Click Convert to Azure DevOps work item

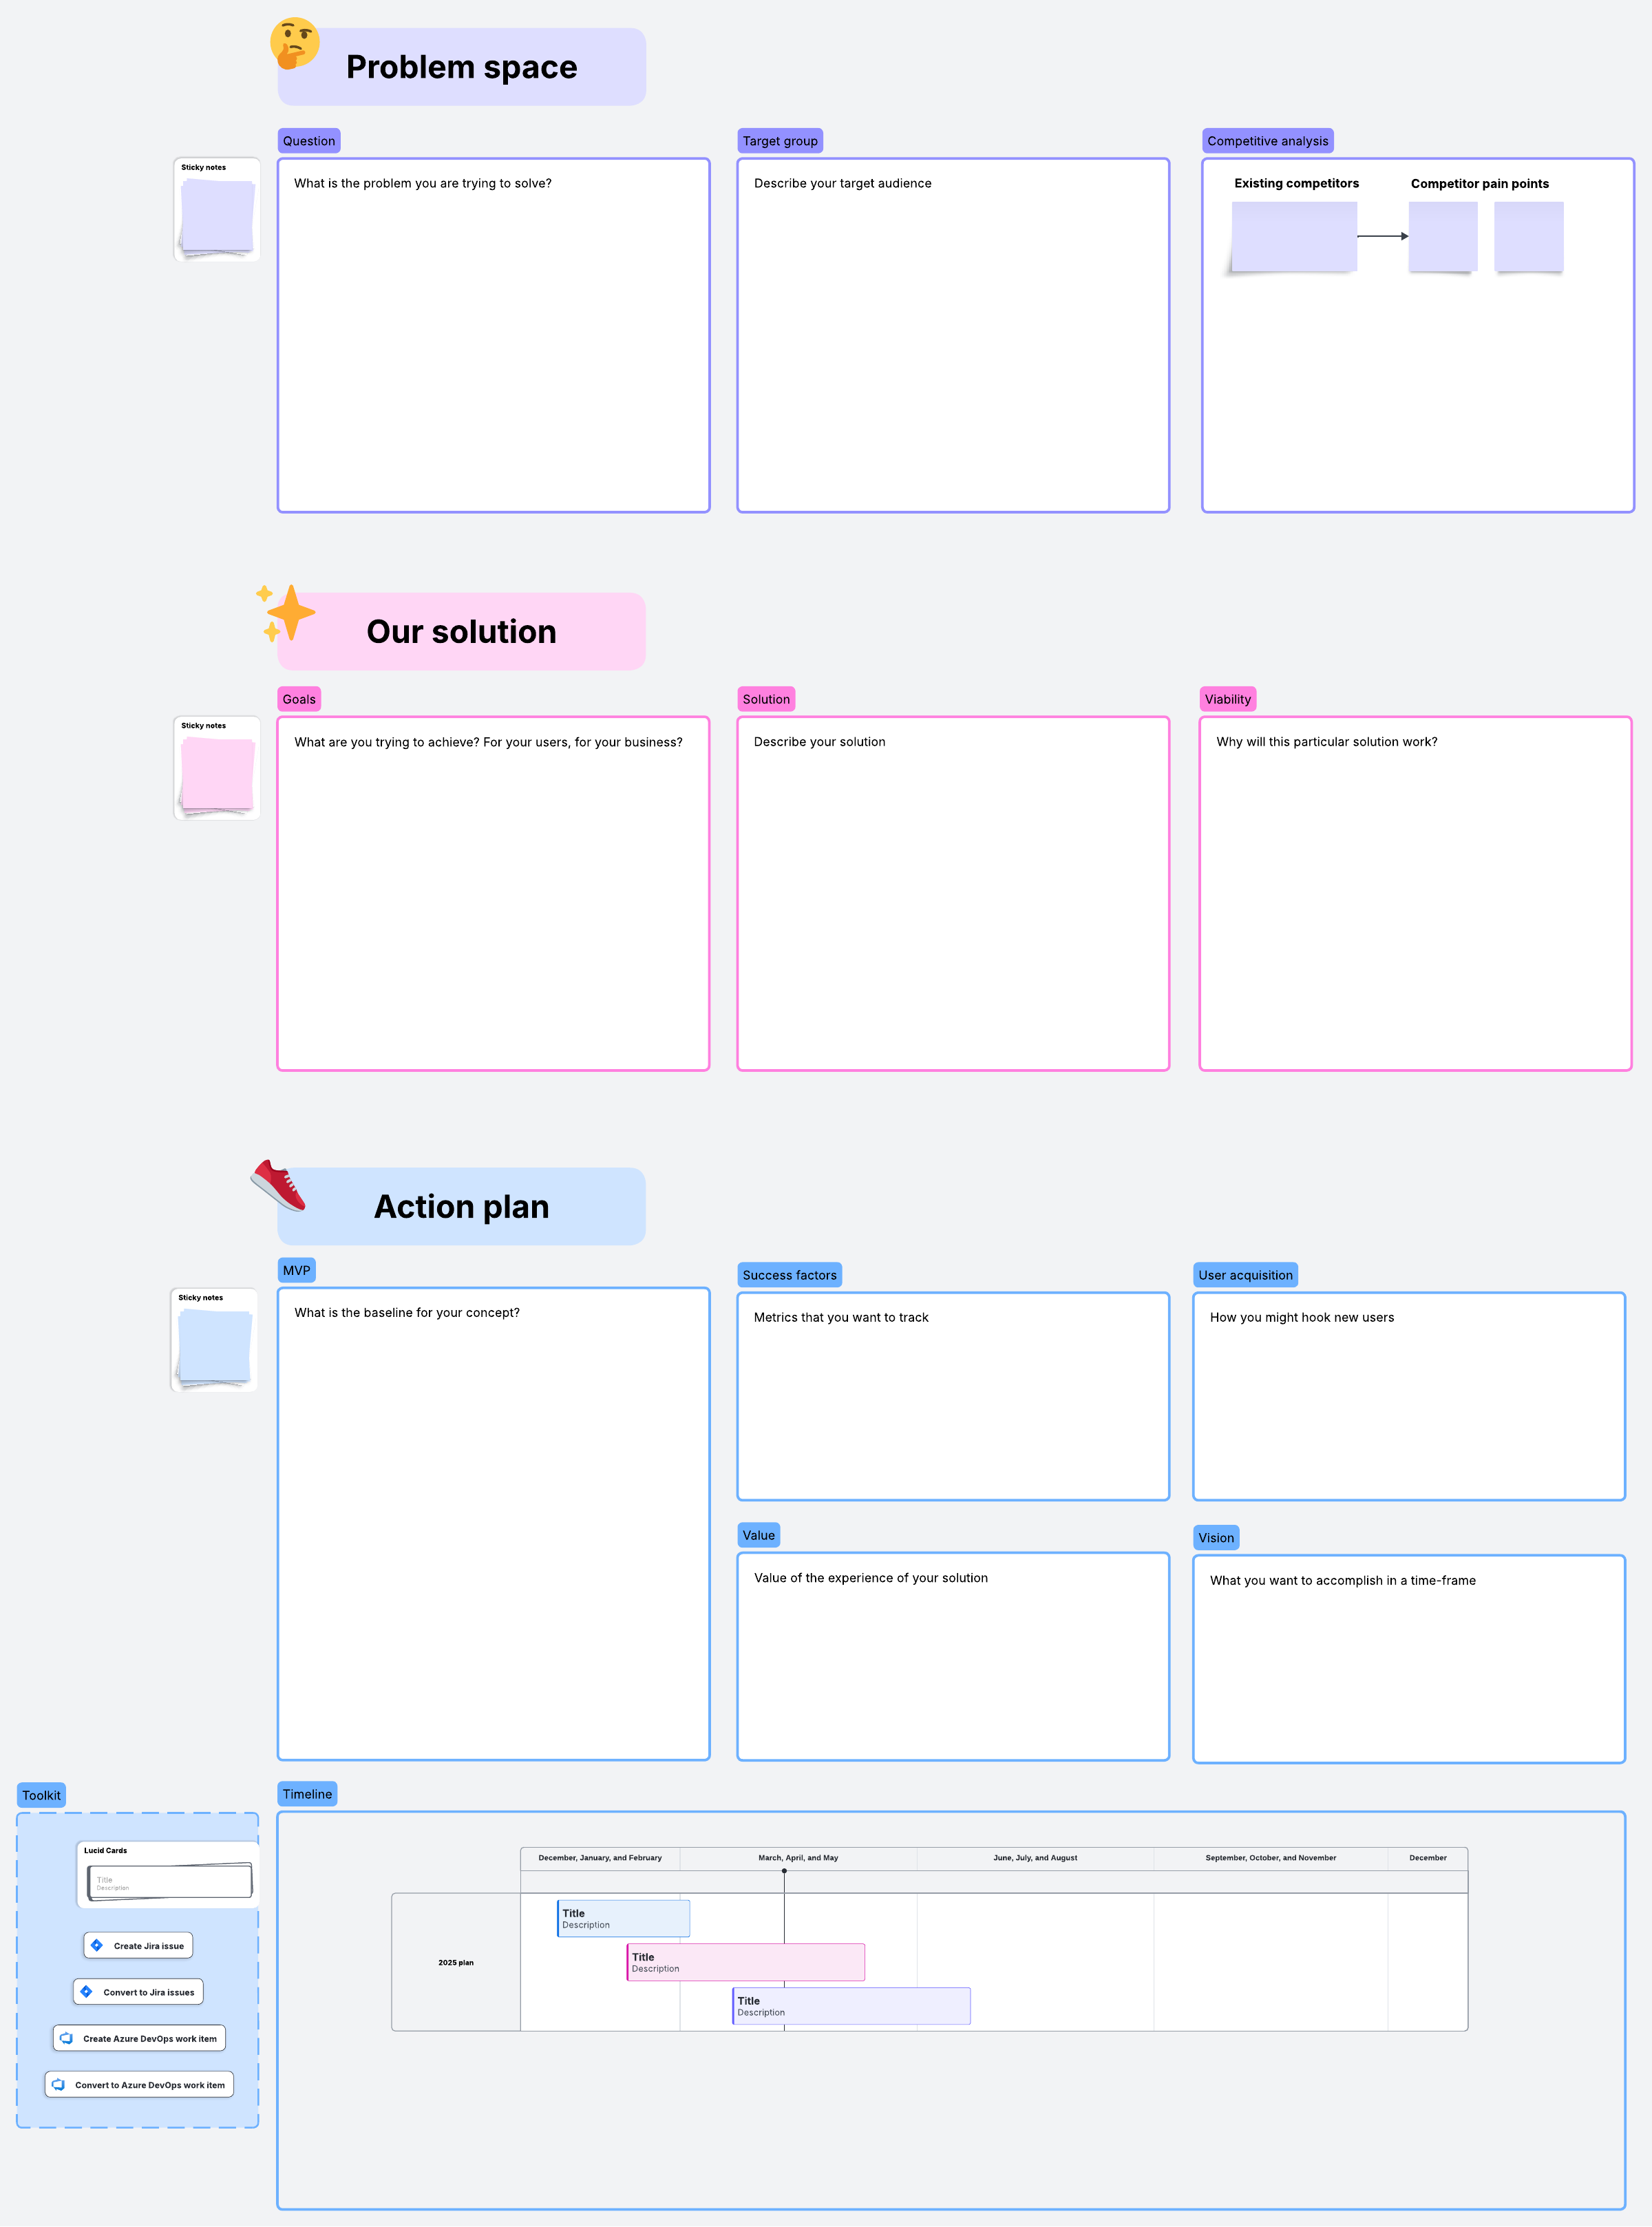point(139,2084)
